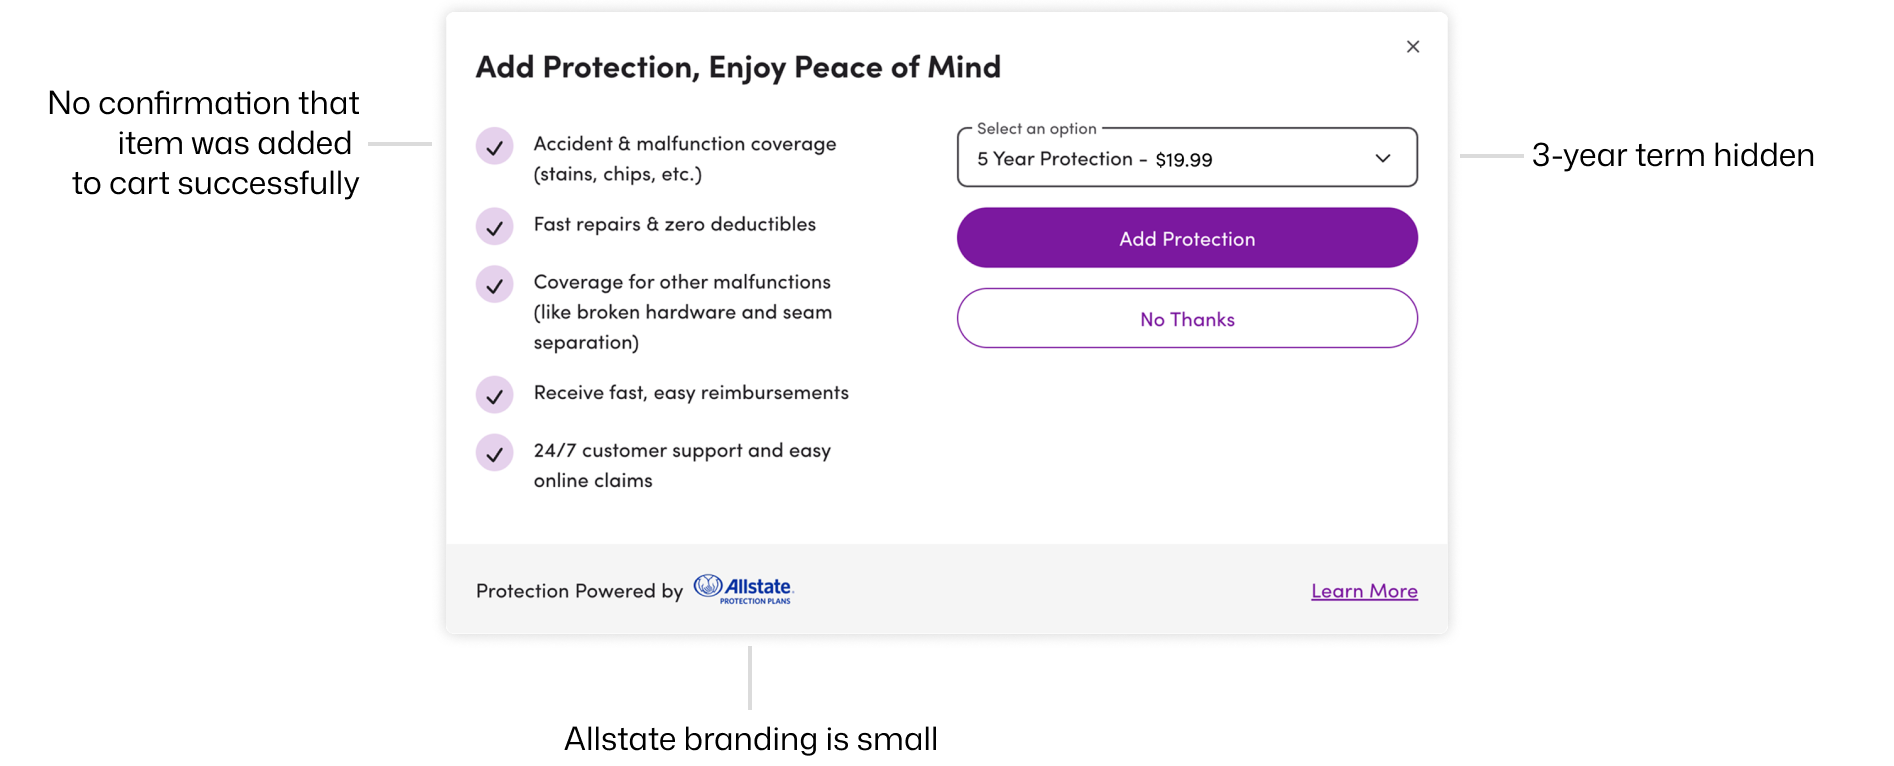Click the Fast repairs & zero deductibles text
Screen dimensions: 1894x766
(x=675, y=224)
